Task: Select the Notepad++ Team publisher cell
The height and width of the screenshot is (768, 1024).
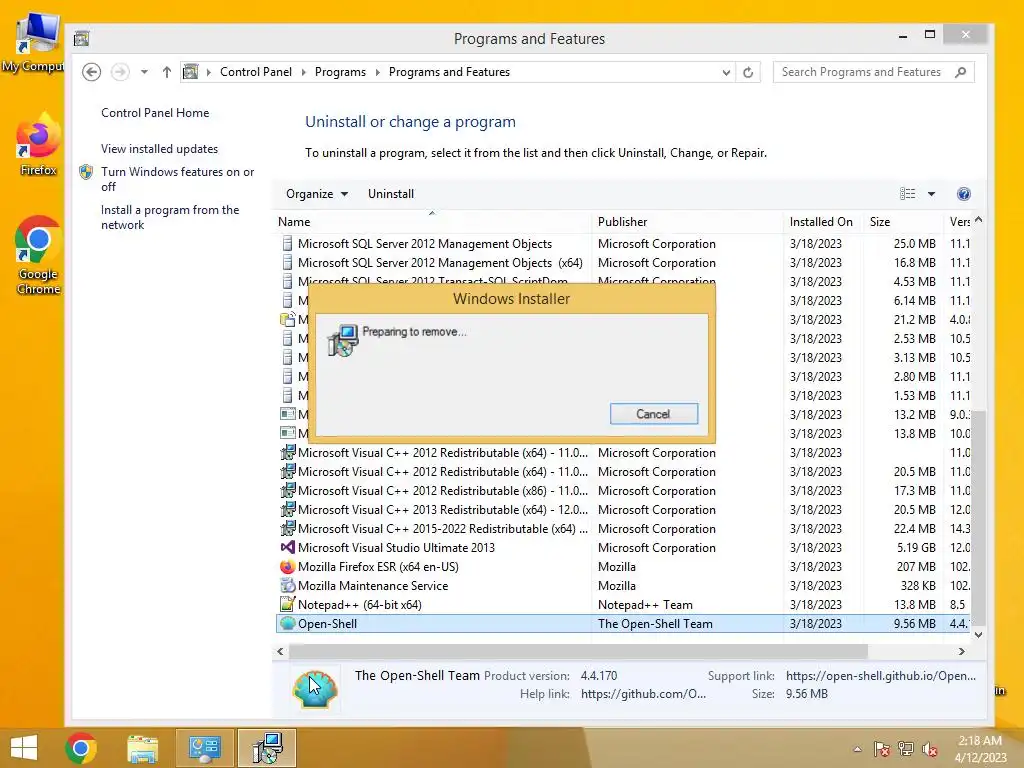Action: point(645,605)
